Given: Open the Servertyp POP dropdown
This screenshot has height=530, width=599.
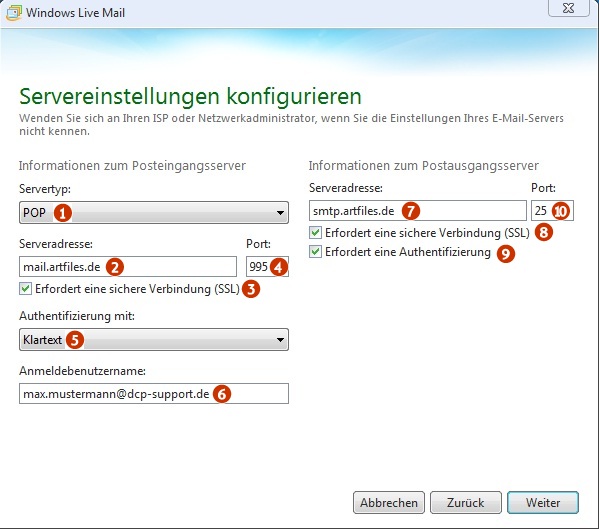Looking at the screenshot, I should [154, 213].
